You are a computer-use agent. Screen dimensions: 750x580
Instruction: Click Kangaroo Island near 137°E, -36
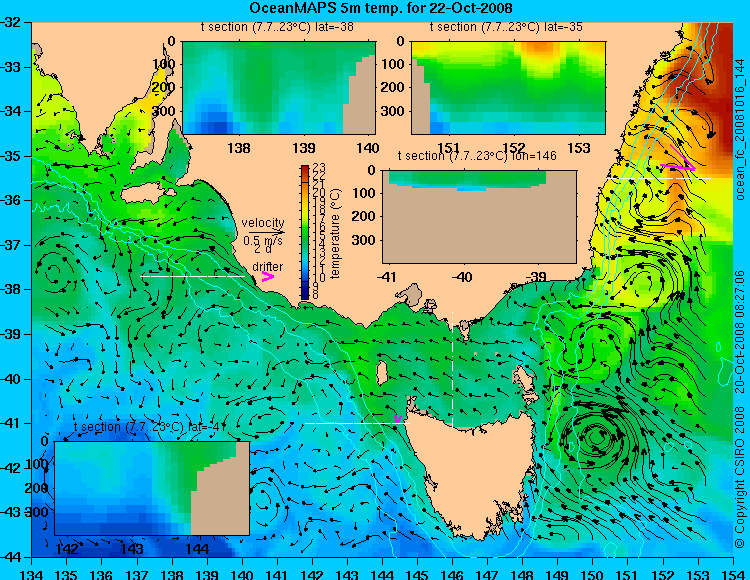[x=147, y=193]
